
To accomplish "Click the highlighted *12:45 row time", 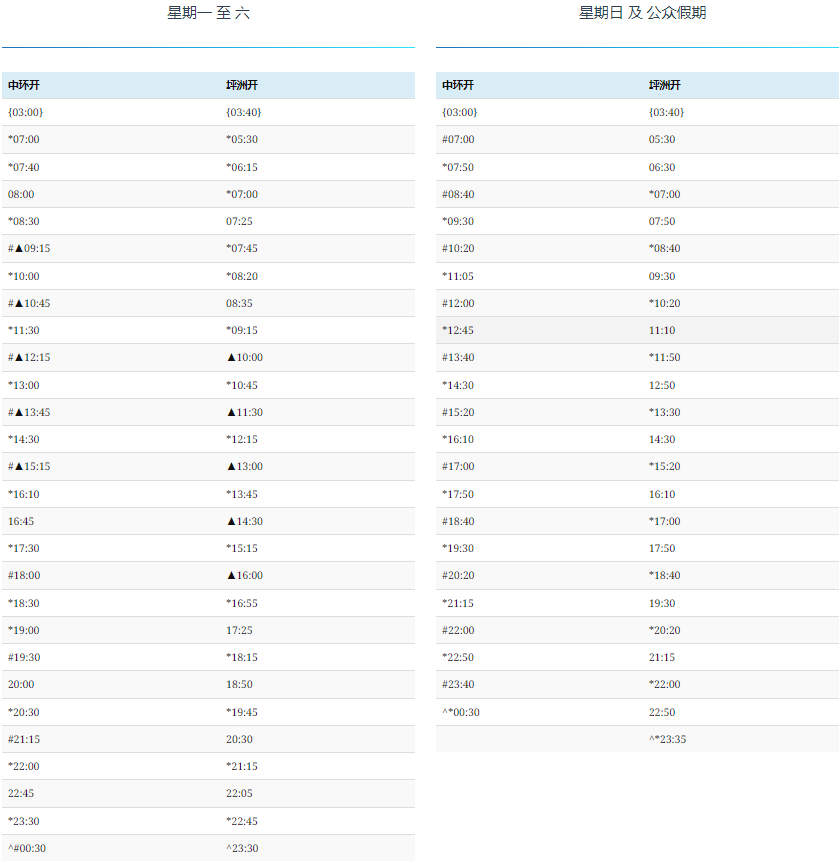I will click(458, 330).
